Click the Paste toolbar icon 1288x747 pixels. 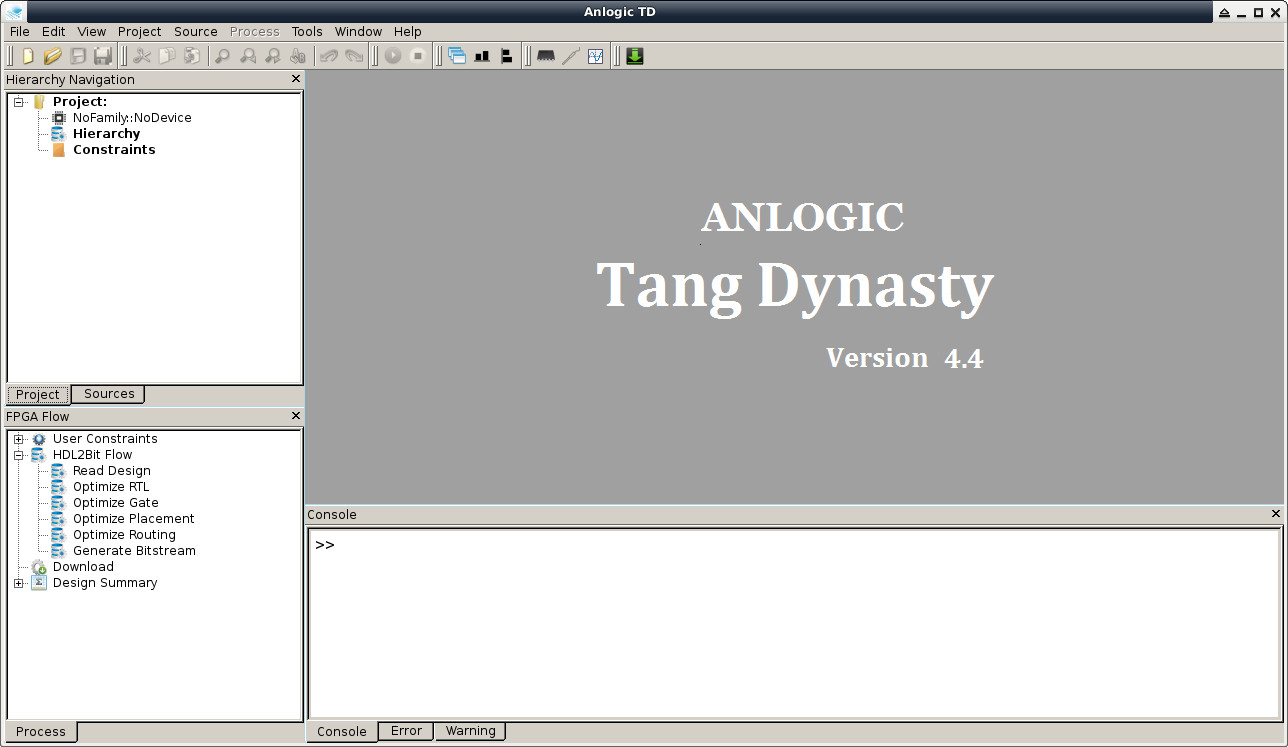click(192, 56)
